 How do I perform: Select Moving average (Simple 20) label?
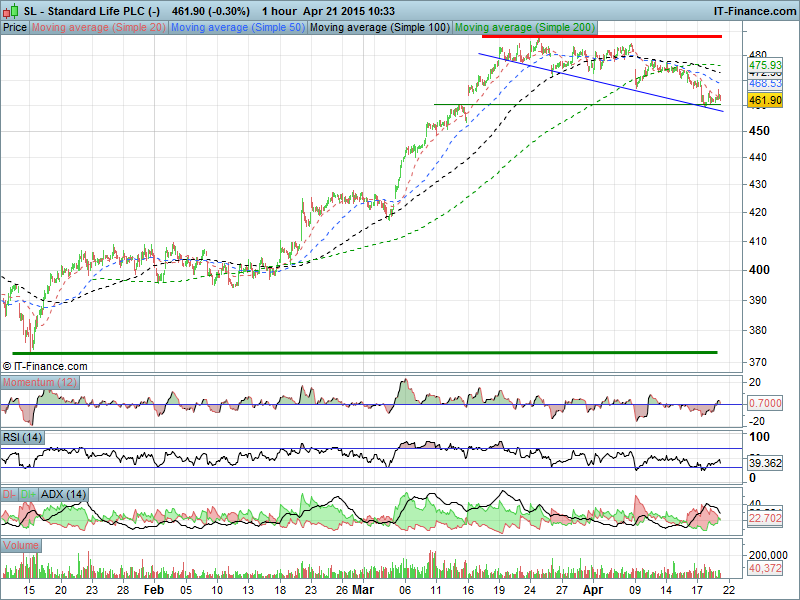98,27
